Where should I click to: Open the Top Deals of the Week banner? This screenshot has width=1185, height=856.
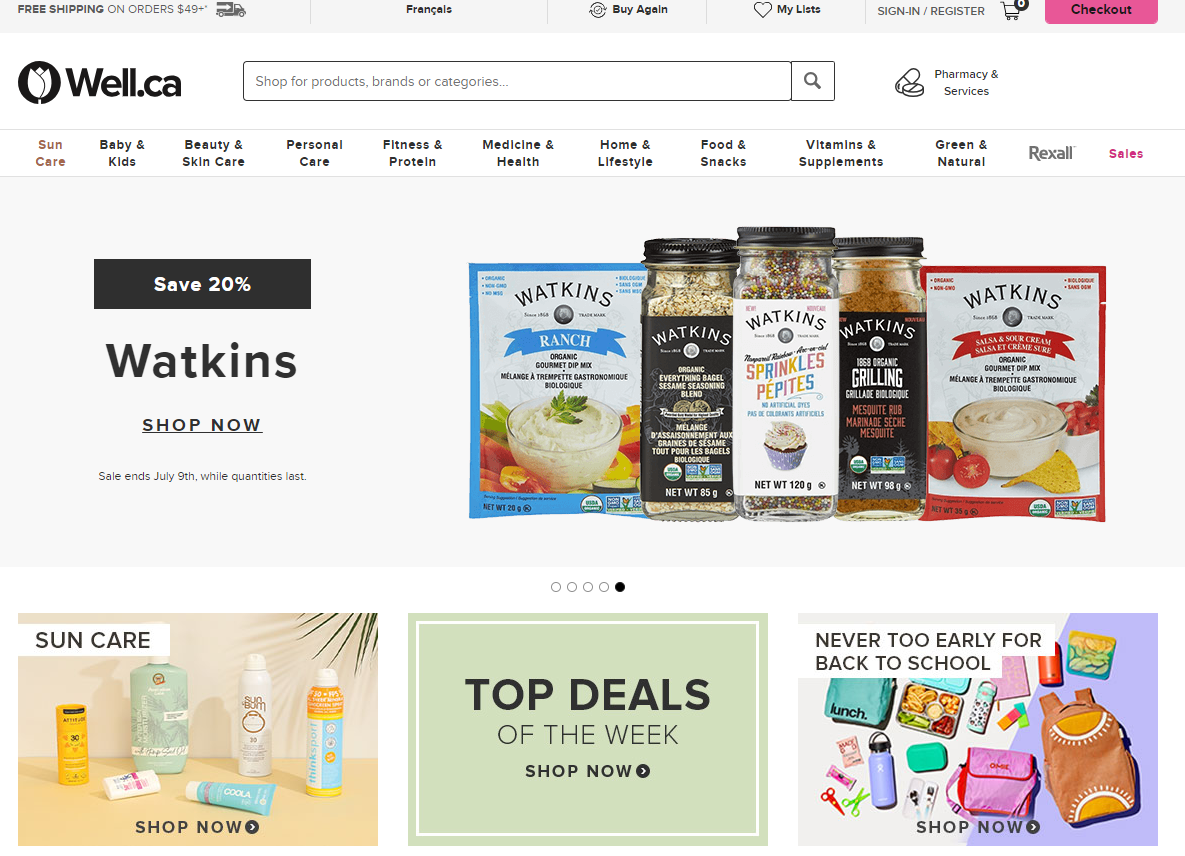(x=588, y=729)
